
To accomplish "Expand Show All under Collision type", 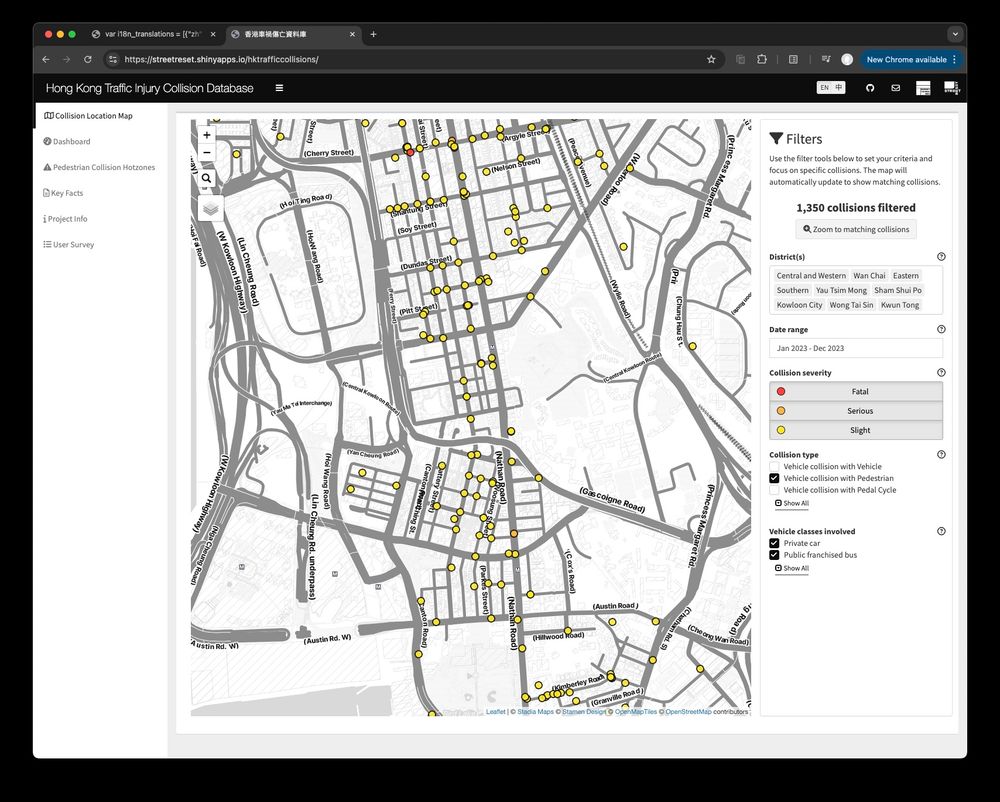I will (x=791, y=504).
